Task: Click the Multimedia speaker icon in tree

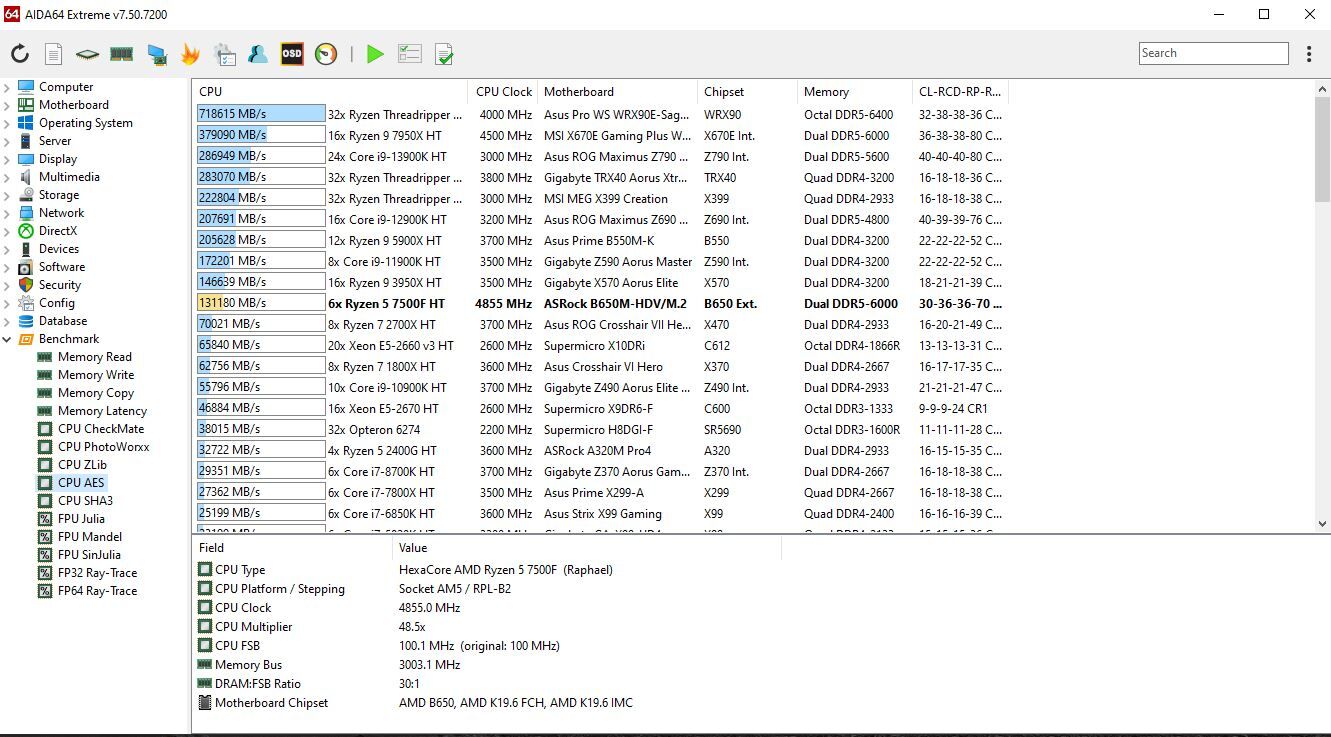Action: [26, 177]
